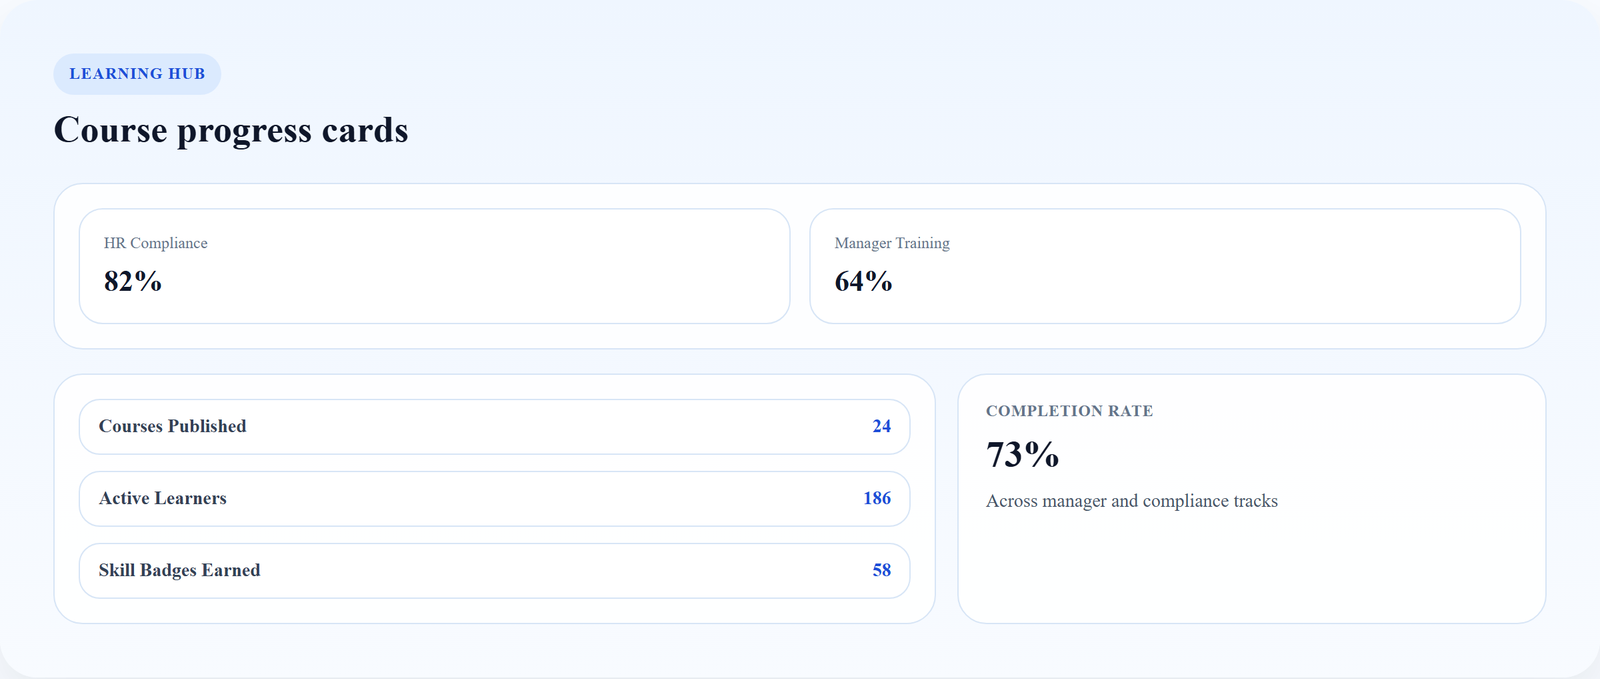Click the 82% HR Compliance value
Viewport: 1600px width, 679px height.
[133, 282]
